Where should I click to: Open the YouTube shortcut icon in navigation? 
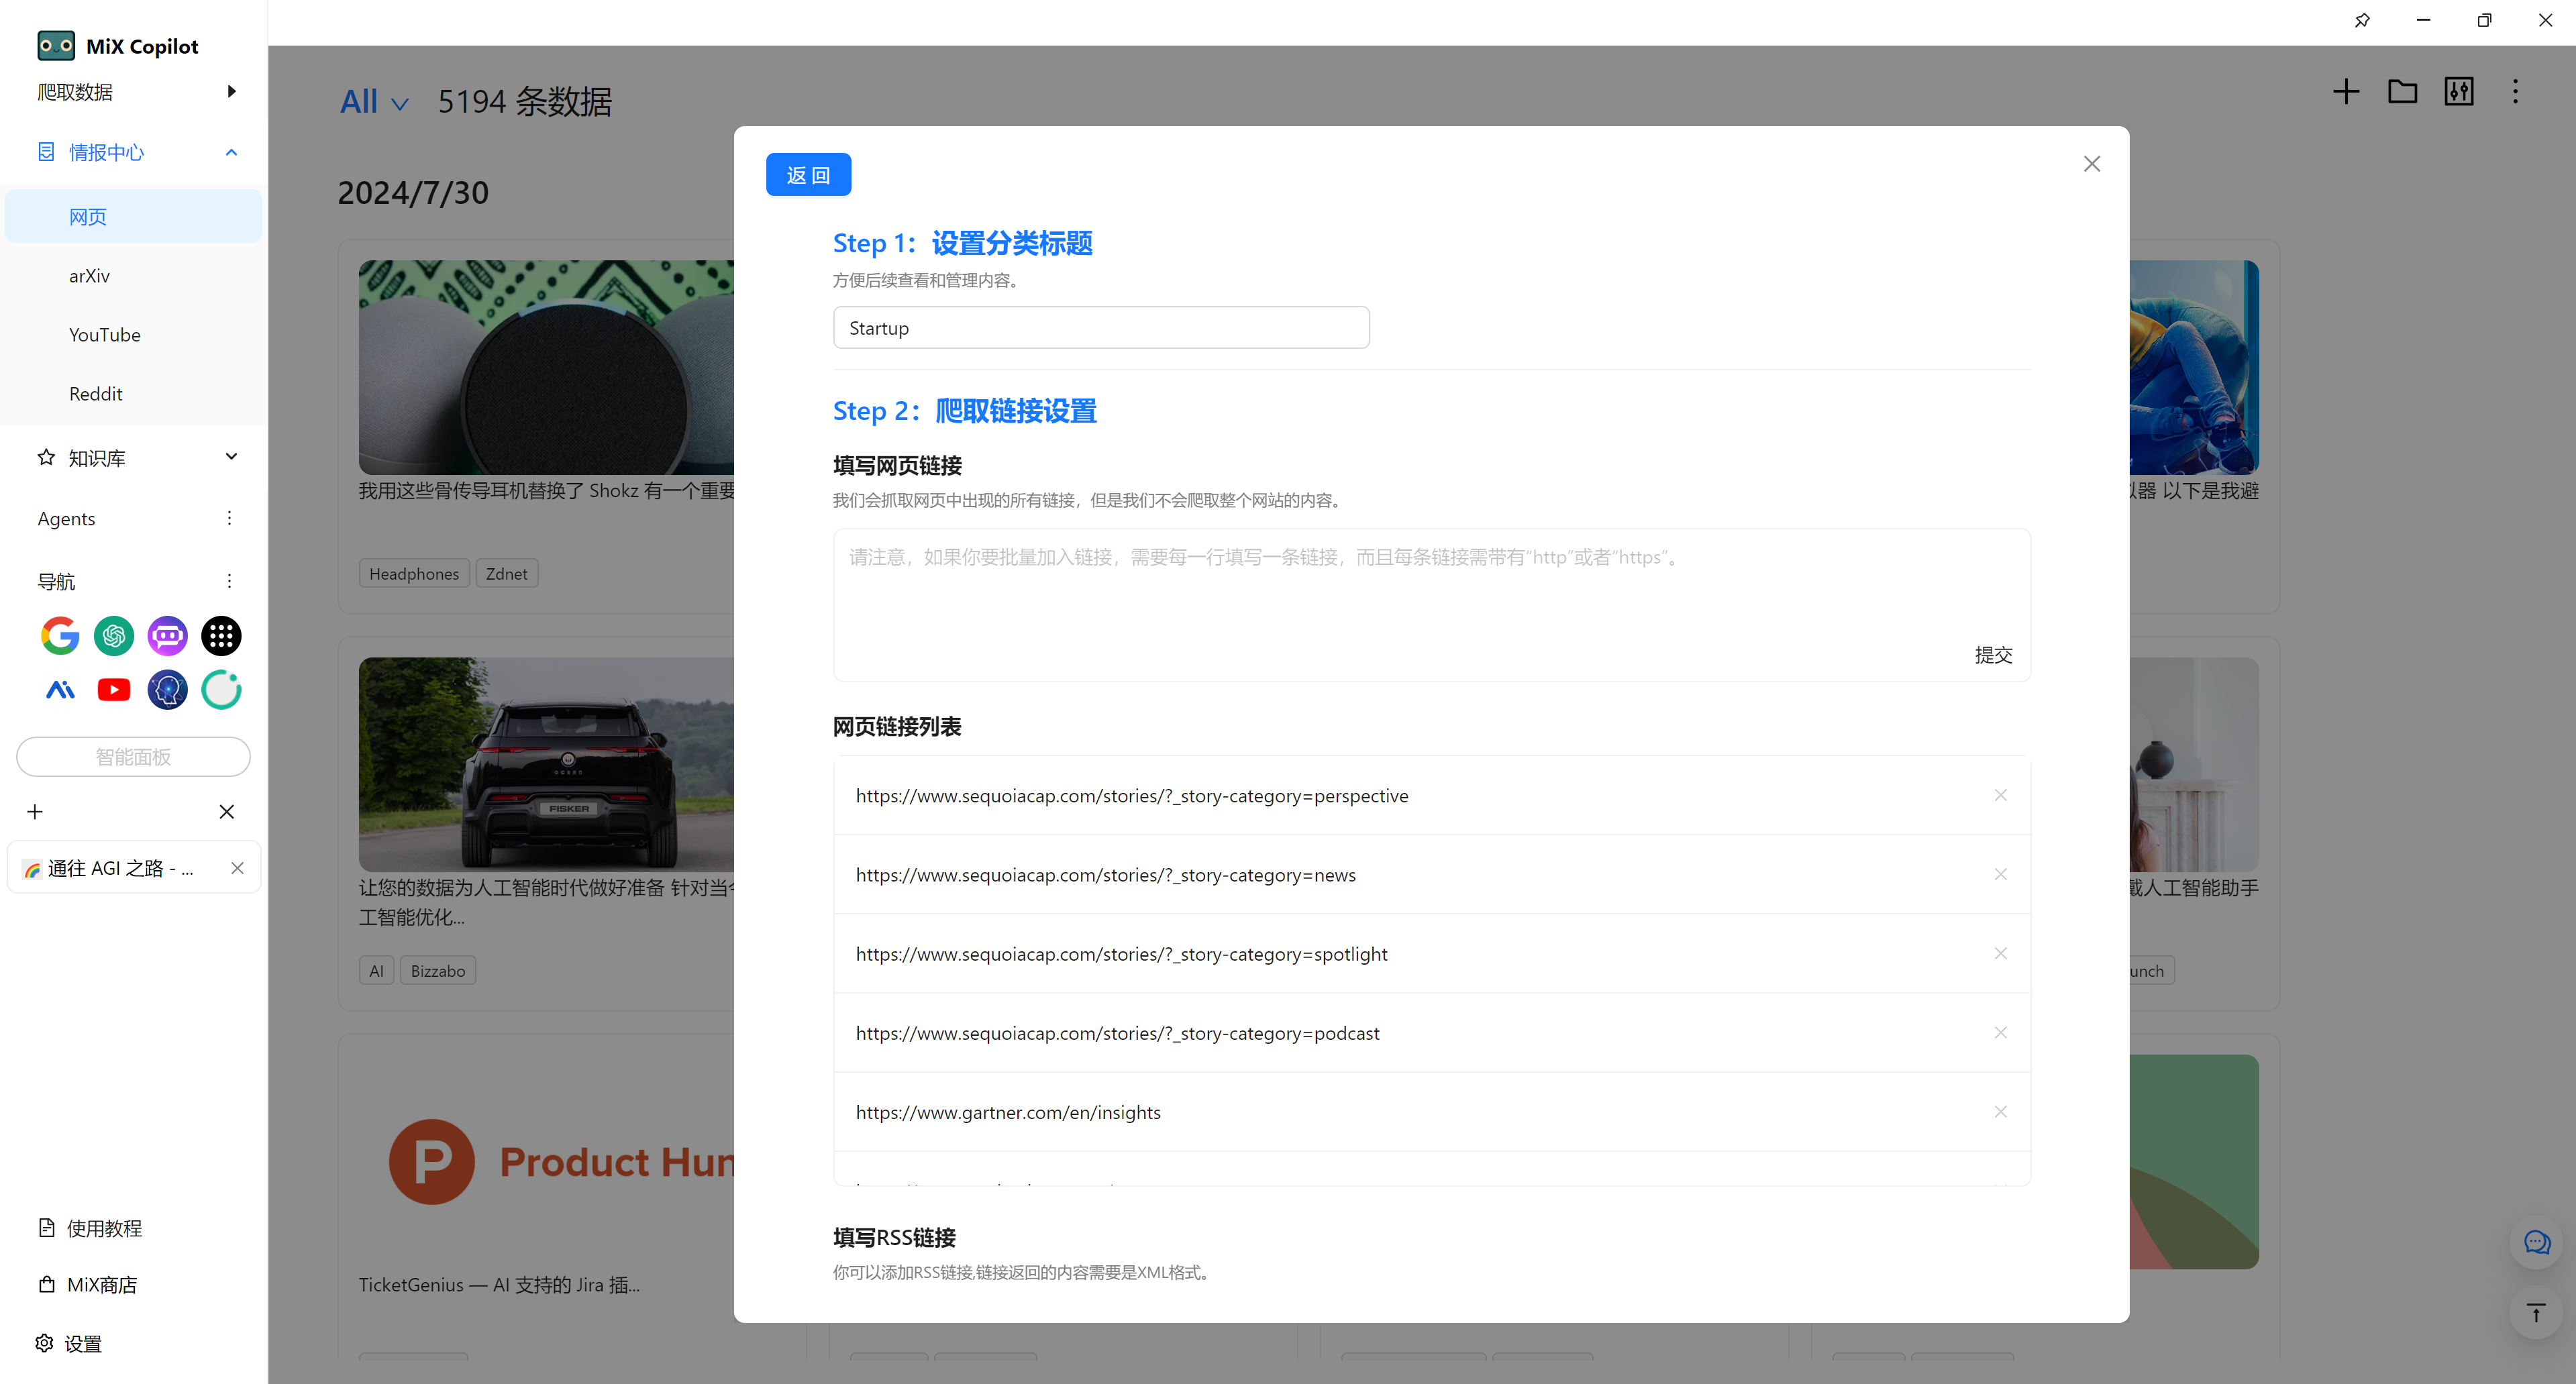click(x=114, y=690)
